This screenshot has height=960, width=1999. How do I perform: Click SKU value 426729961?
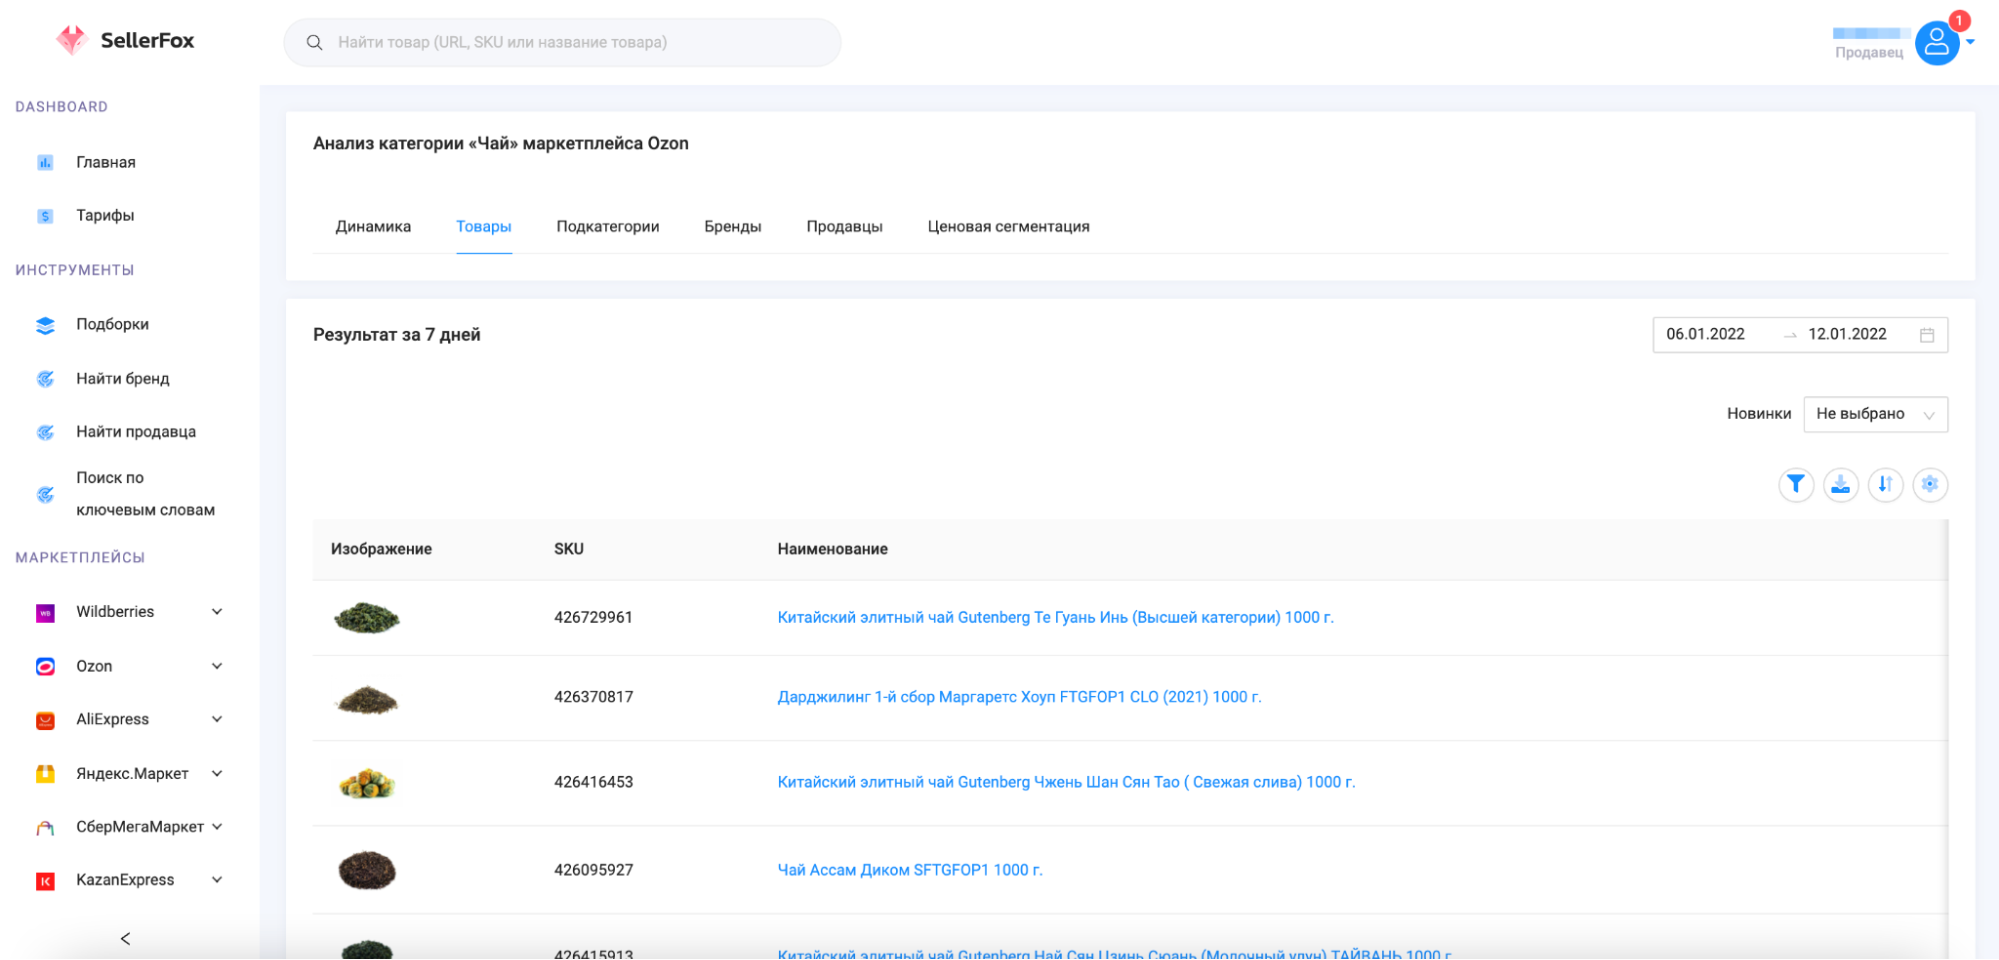594,618
